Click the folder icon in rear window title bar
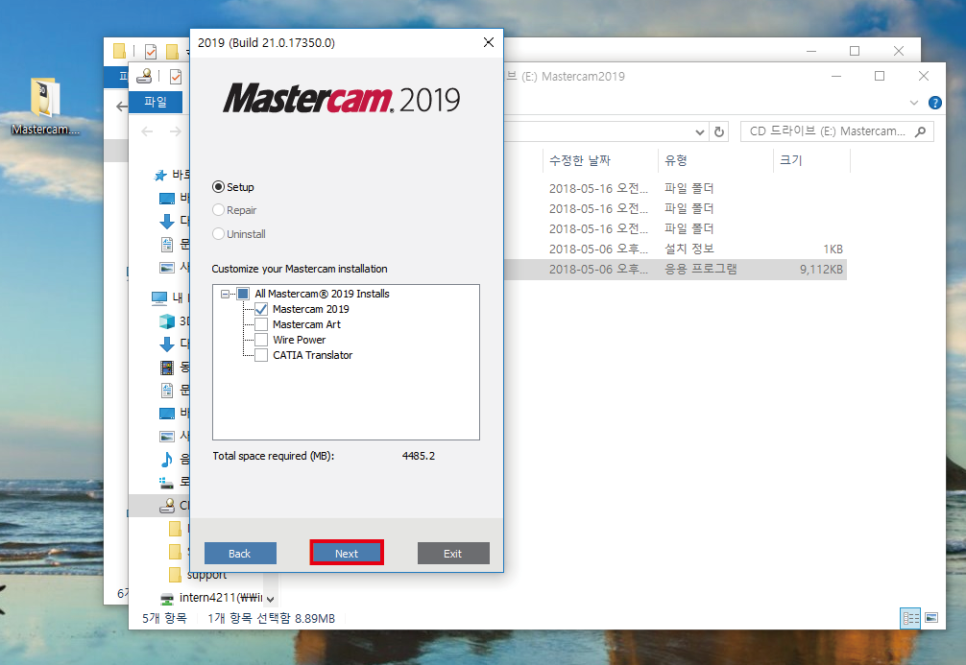Viewport: 966px width, 665px height. click(x=120, y=51)
